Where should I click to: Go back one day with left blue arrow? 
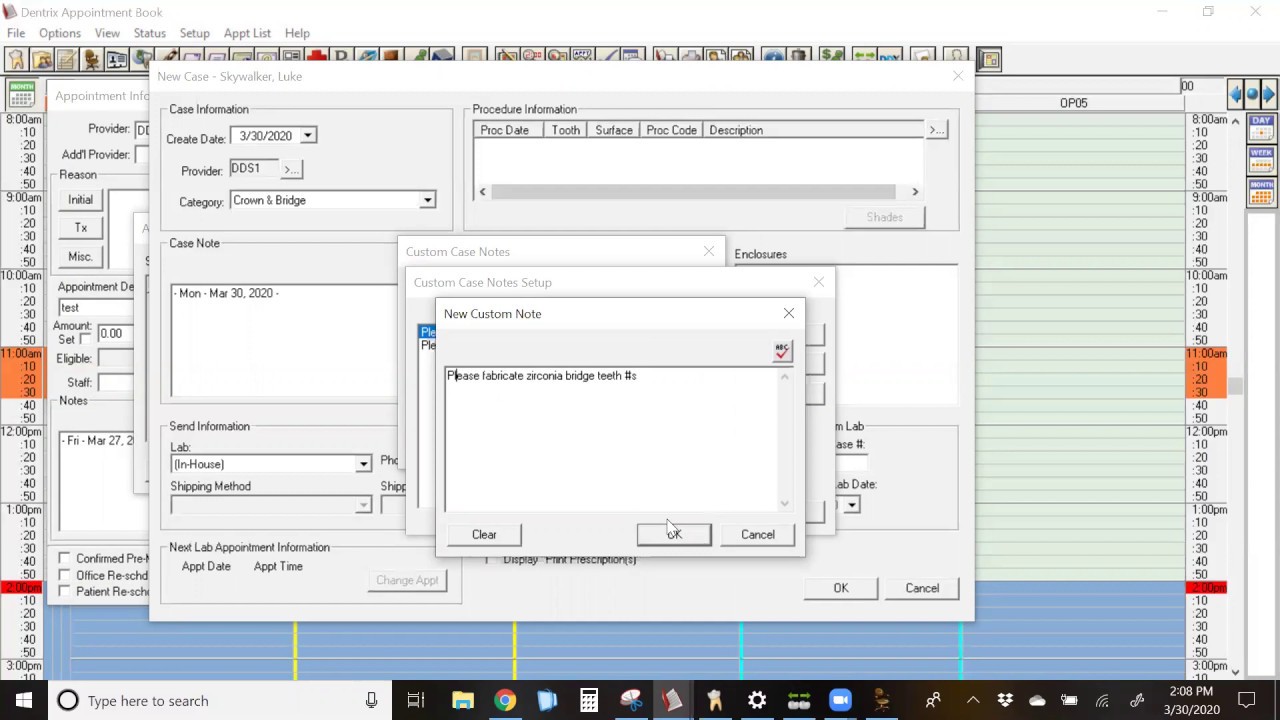point(1236,95)
